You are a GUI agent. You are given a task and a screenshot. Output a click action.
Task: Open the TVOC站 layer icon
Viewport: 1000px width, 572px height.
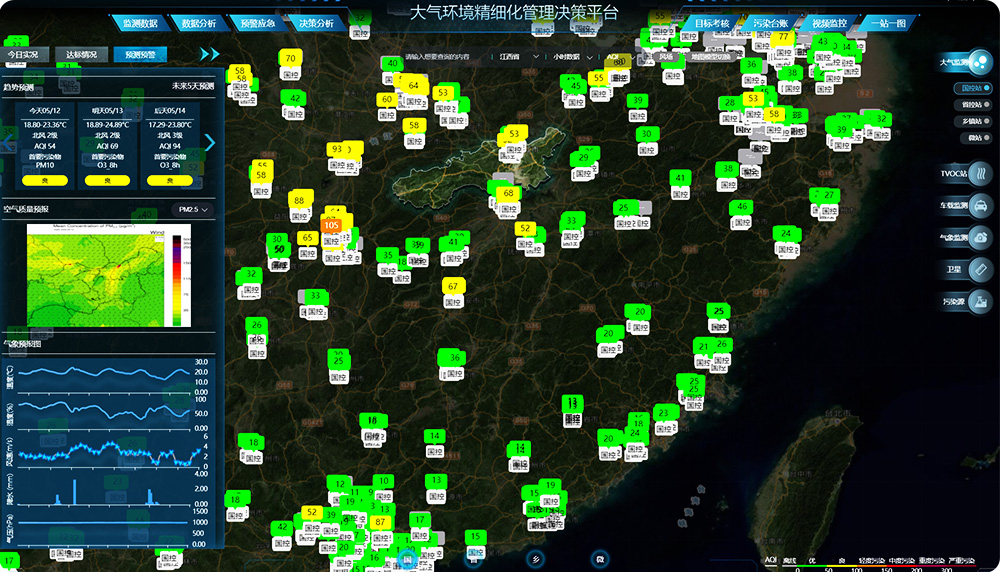coord(982,174)
